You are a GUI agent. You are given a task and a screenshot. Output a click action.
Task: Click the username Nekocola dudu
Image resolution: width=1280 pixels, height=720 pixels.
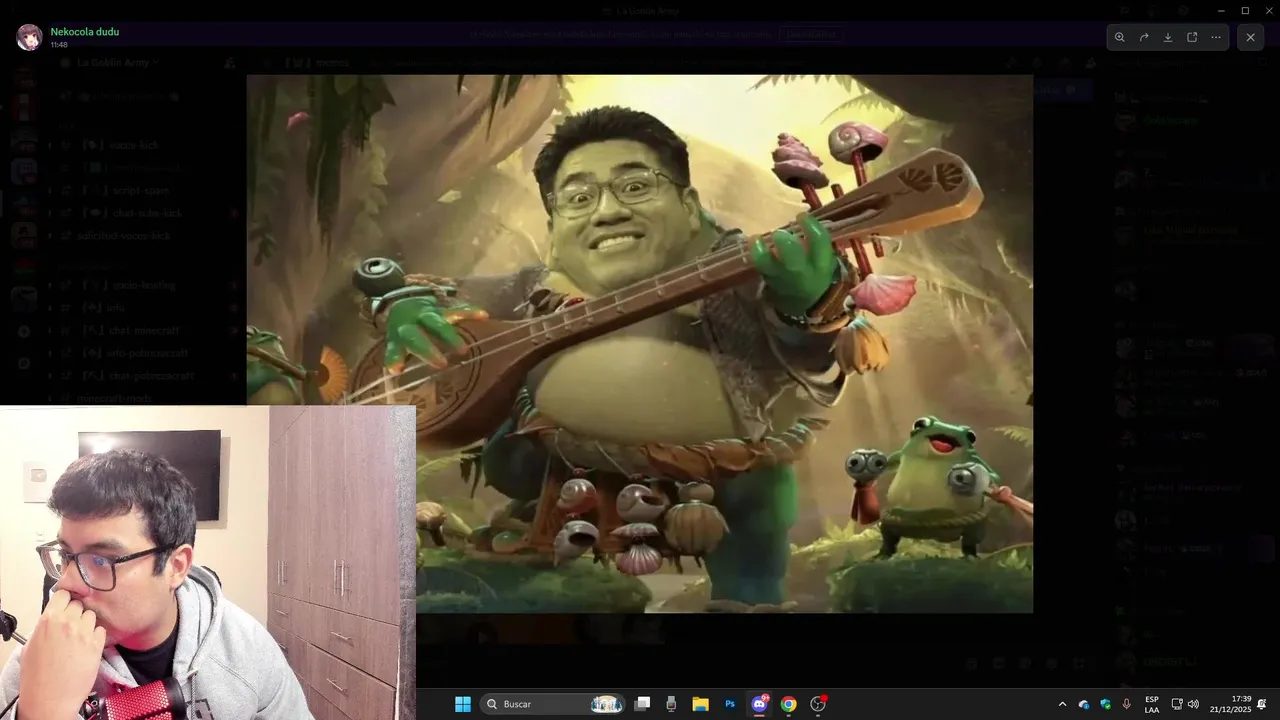point(85,32)
